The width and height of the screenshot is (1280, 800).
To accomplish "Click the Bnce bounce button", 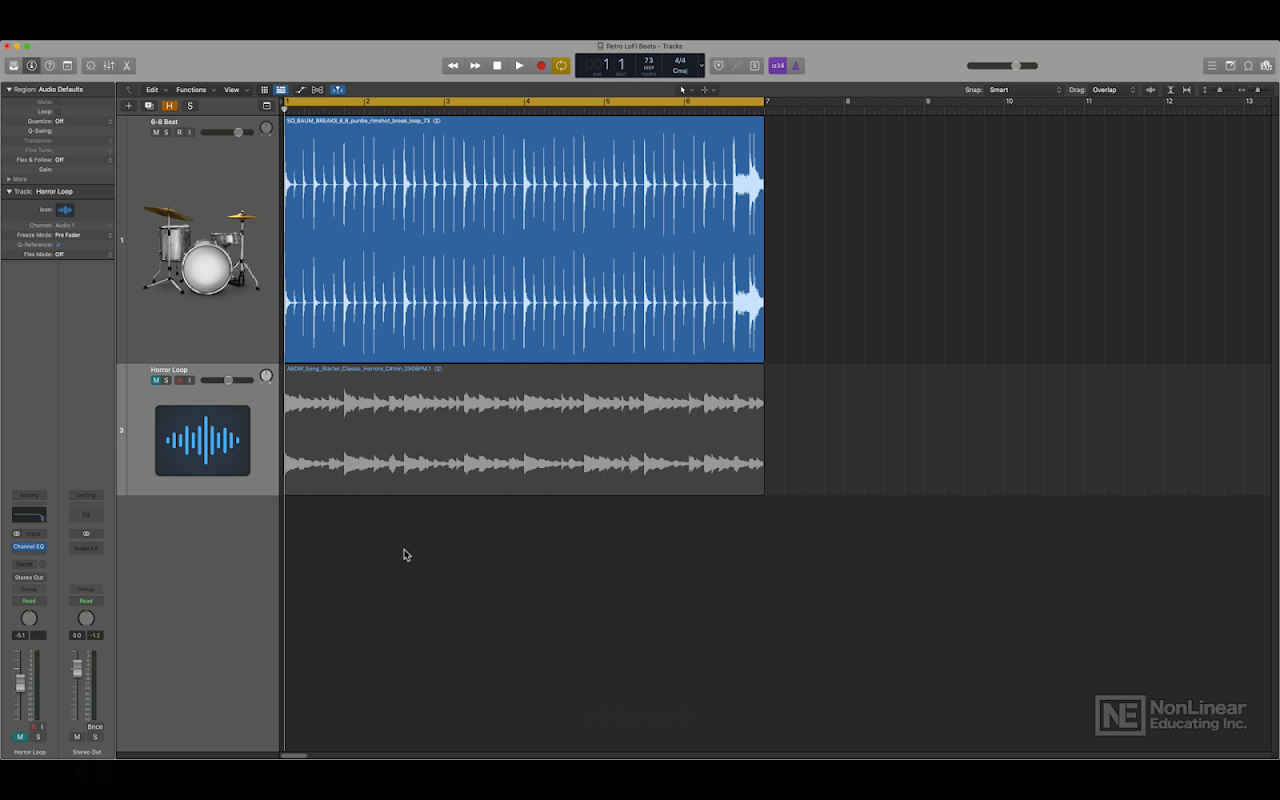I will point(95,727).
